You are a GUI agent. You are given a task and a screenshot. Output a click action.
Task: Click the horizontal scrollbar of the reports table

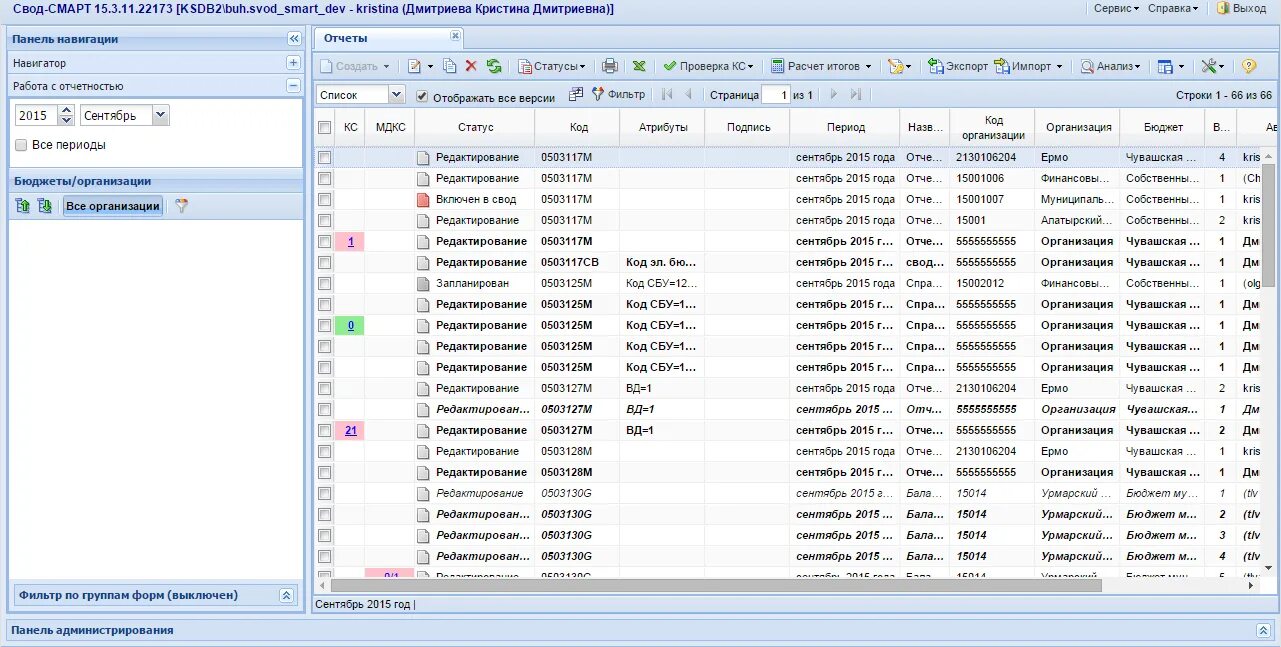coord(716,585)
